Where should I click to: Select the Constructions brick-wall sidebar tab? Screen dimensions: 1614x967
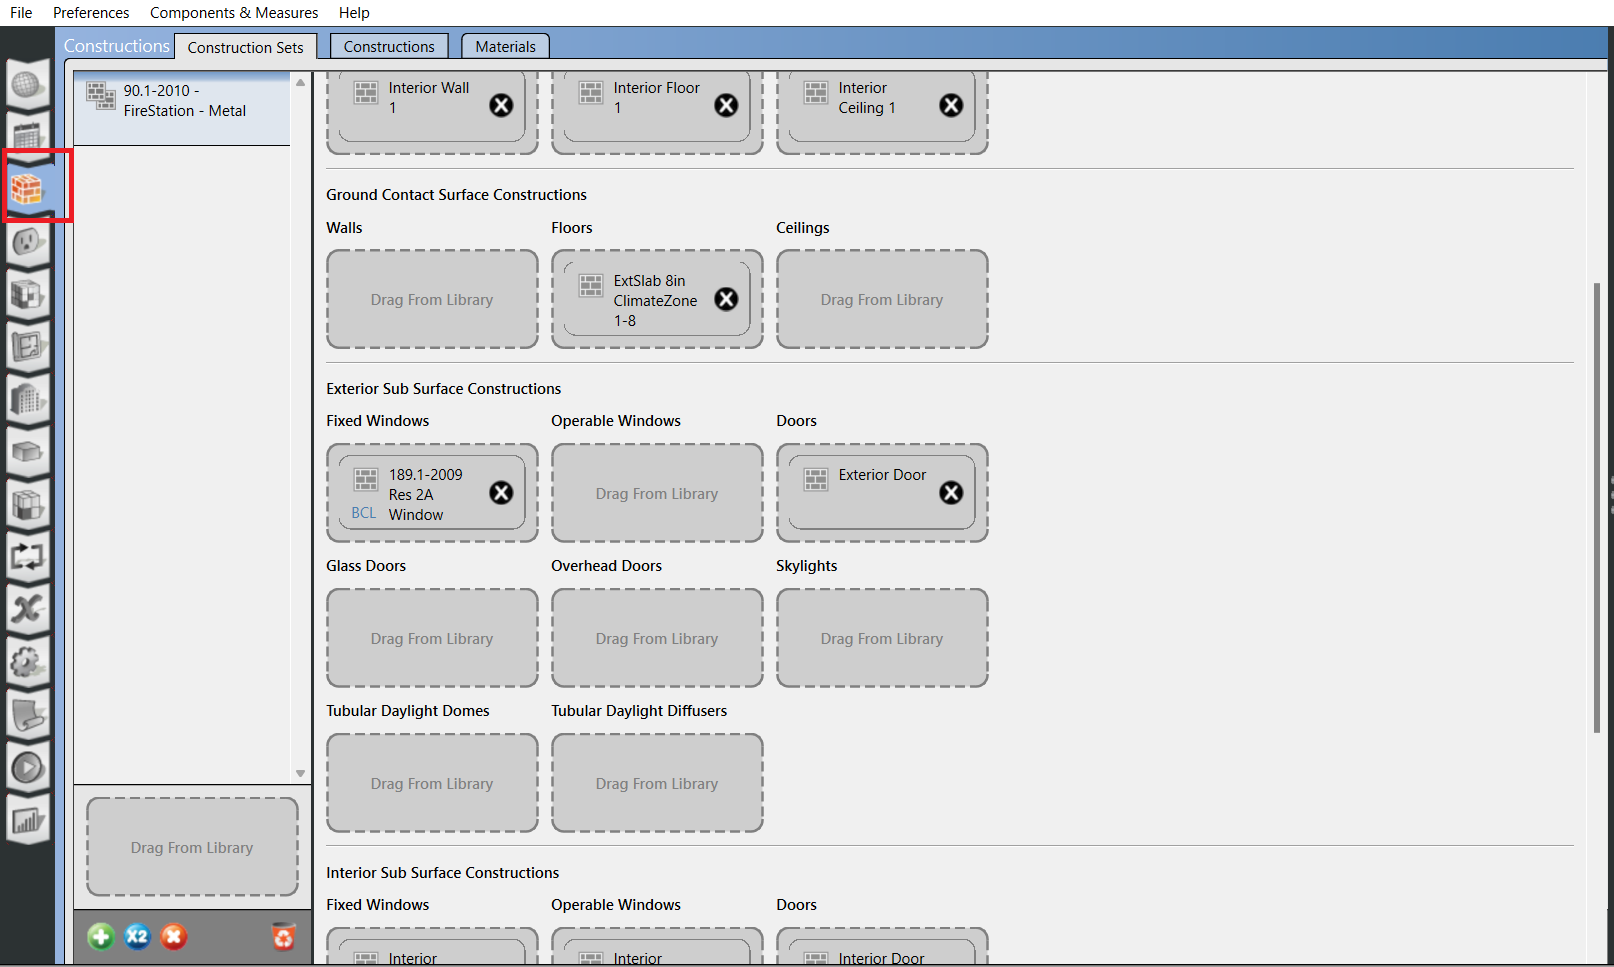click(x=28, y=187)
